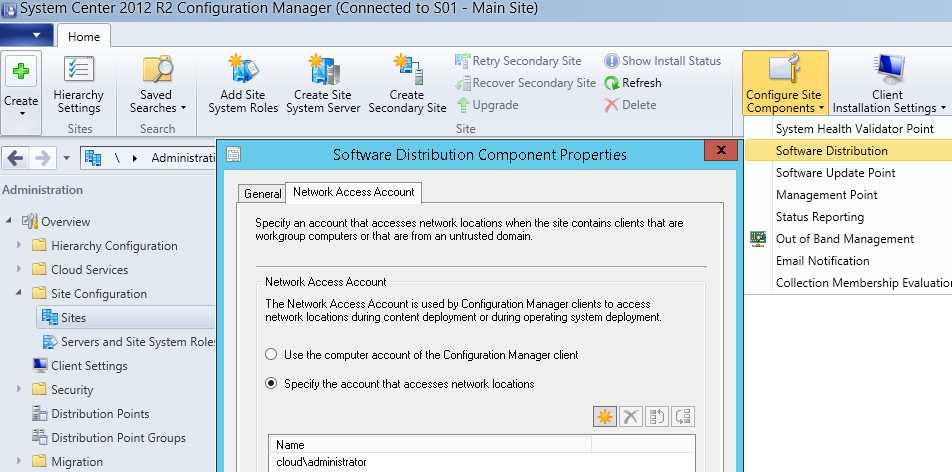Select Sites in the tree
Viewport: 952px width, 472px height.
pos(73,317)
